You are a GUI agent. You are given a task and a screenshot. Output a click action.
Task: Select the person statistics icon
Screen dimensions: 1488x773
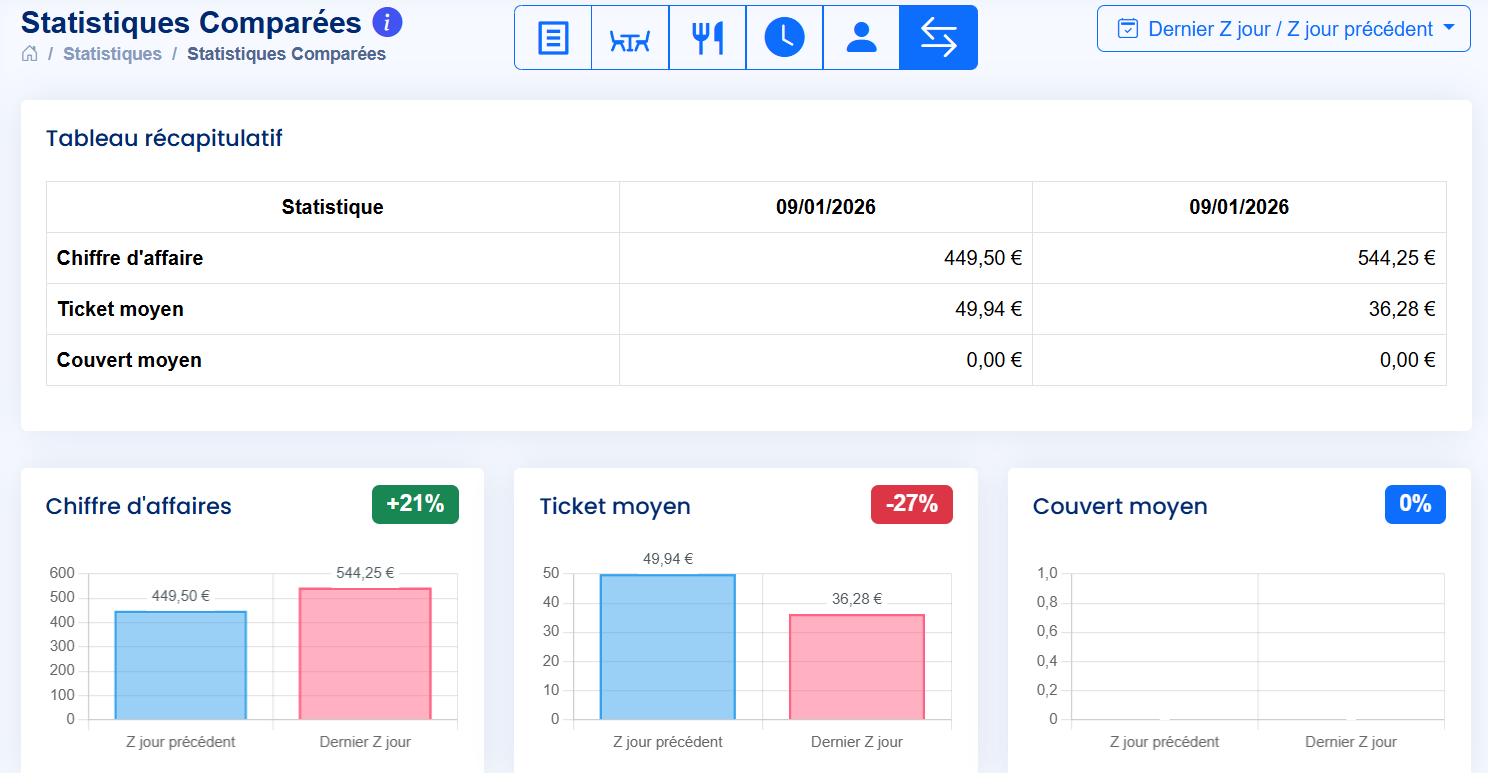[861, 38]
